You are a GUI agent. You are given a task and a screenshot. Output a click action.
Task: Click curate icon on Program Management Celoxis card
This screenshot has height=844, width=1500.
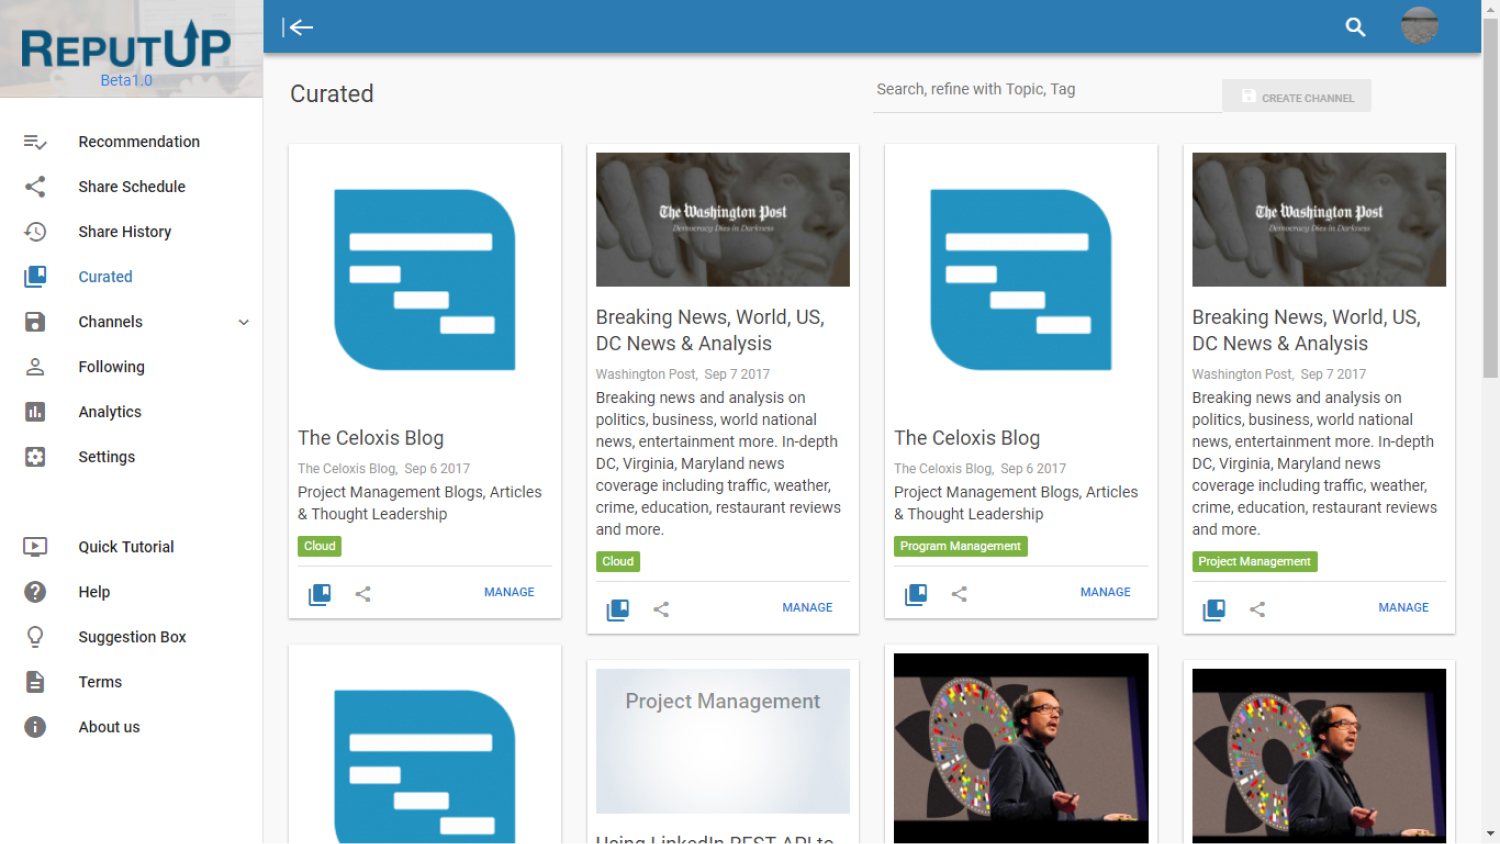[x=916, y=594]
